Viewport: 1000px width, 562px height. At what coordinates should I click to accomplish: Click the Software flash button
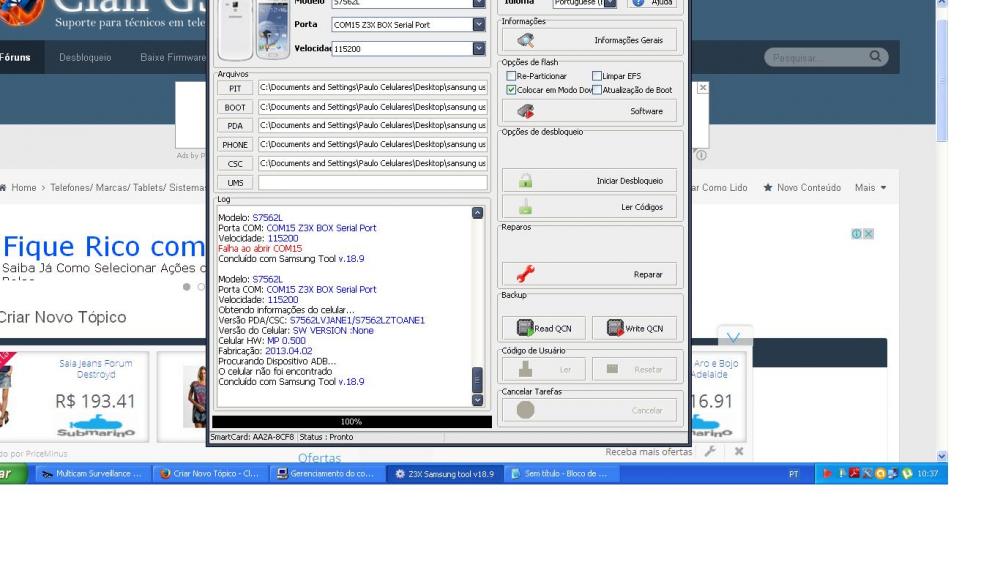pos(589,111)
